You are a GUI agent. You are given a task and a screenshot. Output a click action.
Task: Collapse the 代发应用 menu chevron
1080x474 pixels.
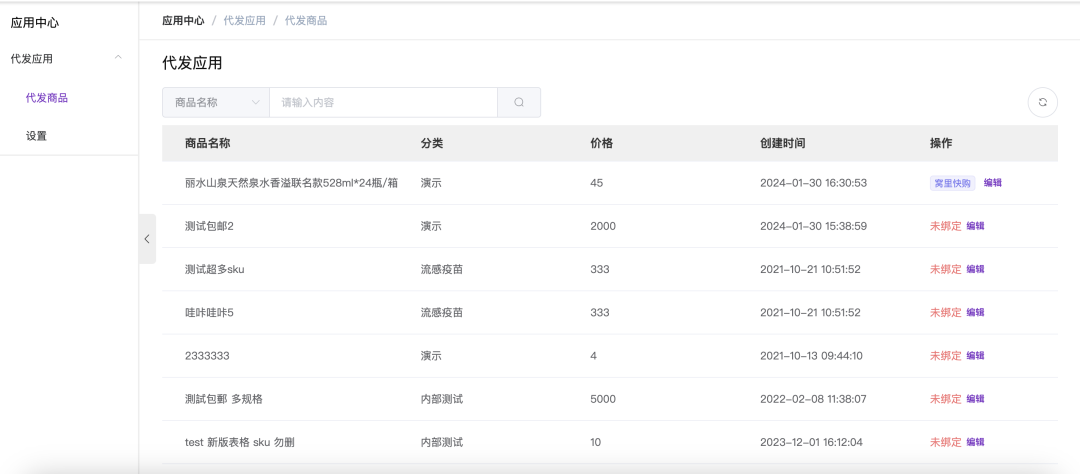point(118,58)
